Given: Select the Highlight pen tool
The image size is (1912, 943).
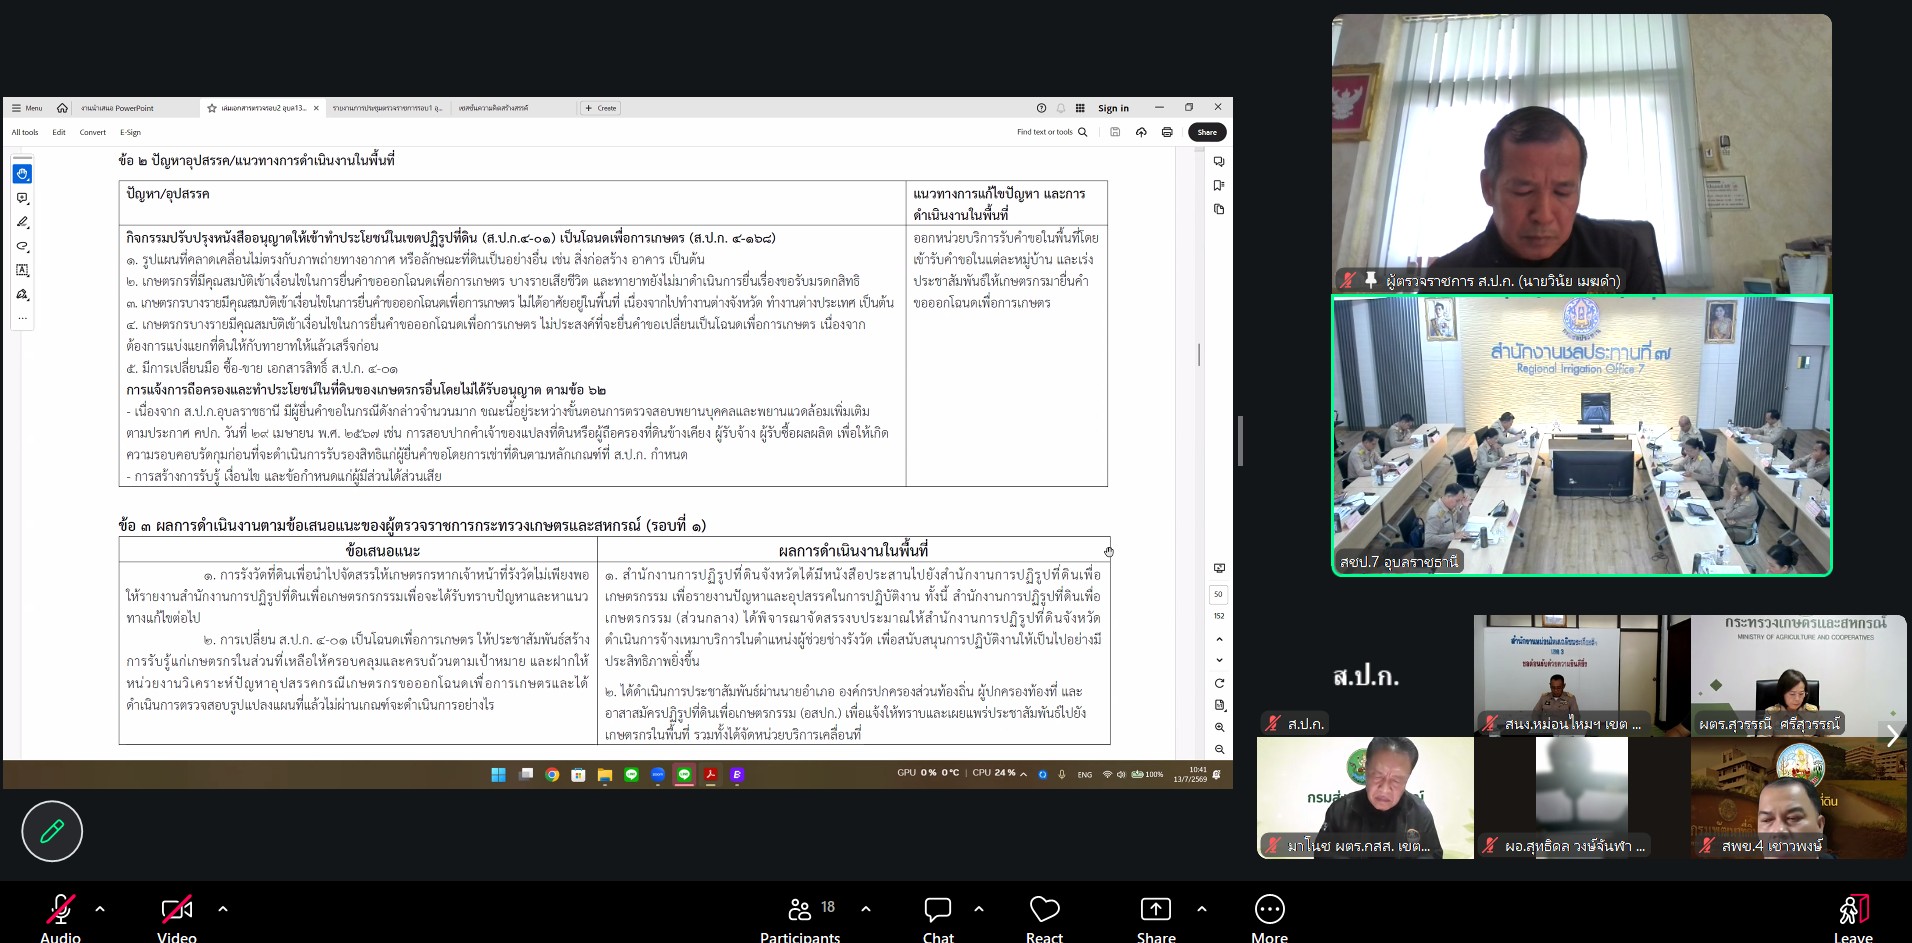Looking at the screenshot, I should [22, 222].
